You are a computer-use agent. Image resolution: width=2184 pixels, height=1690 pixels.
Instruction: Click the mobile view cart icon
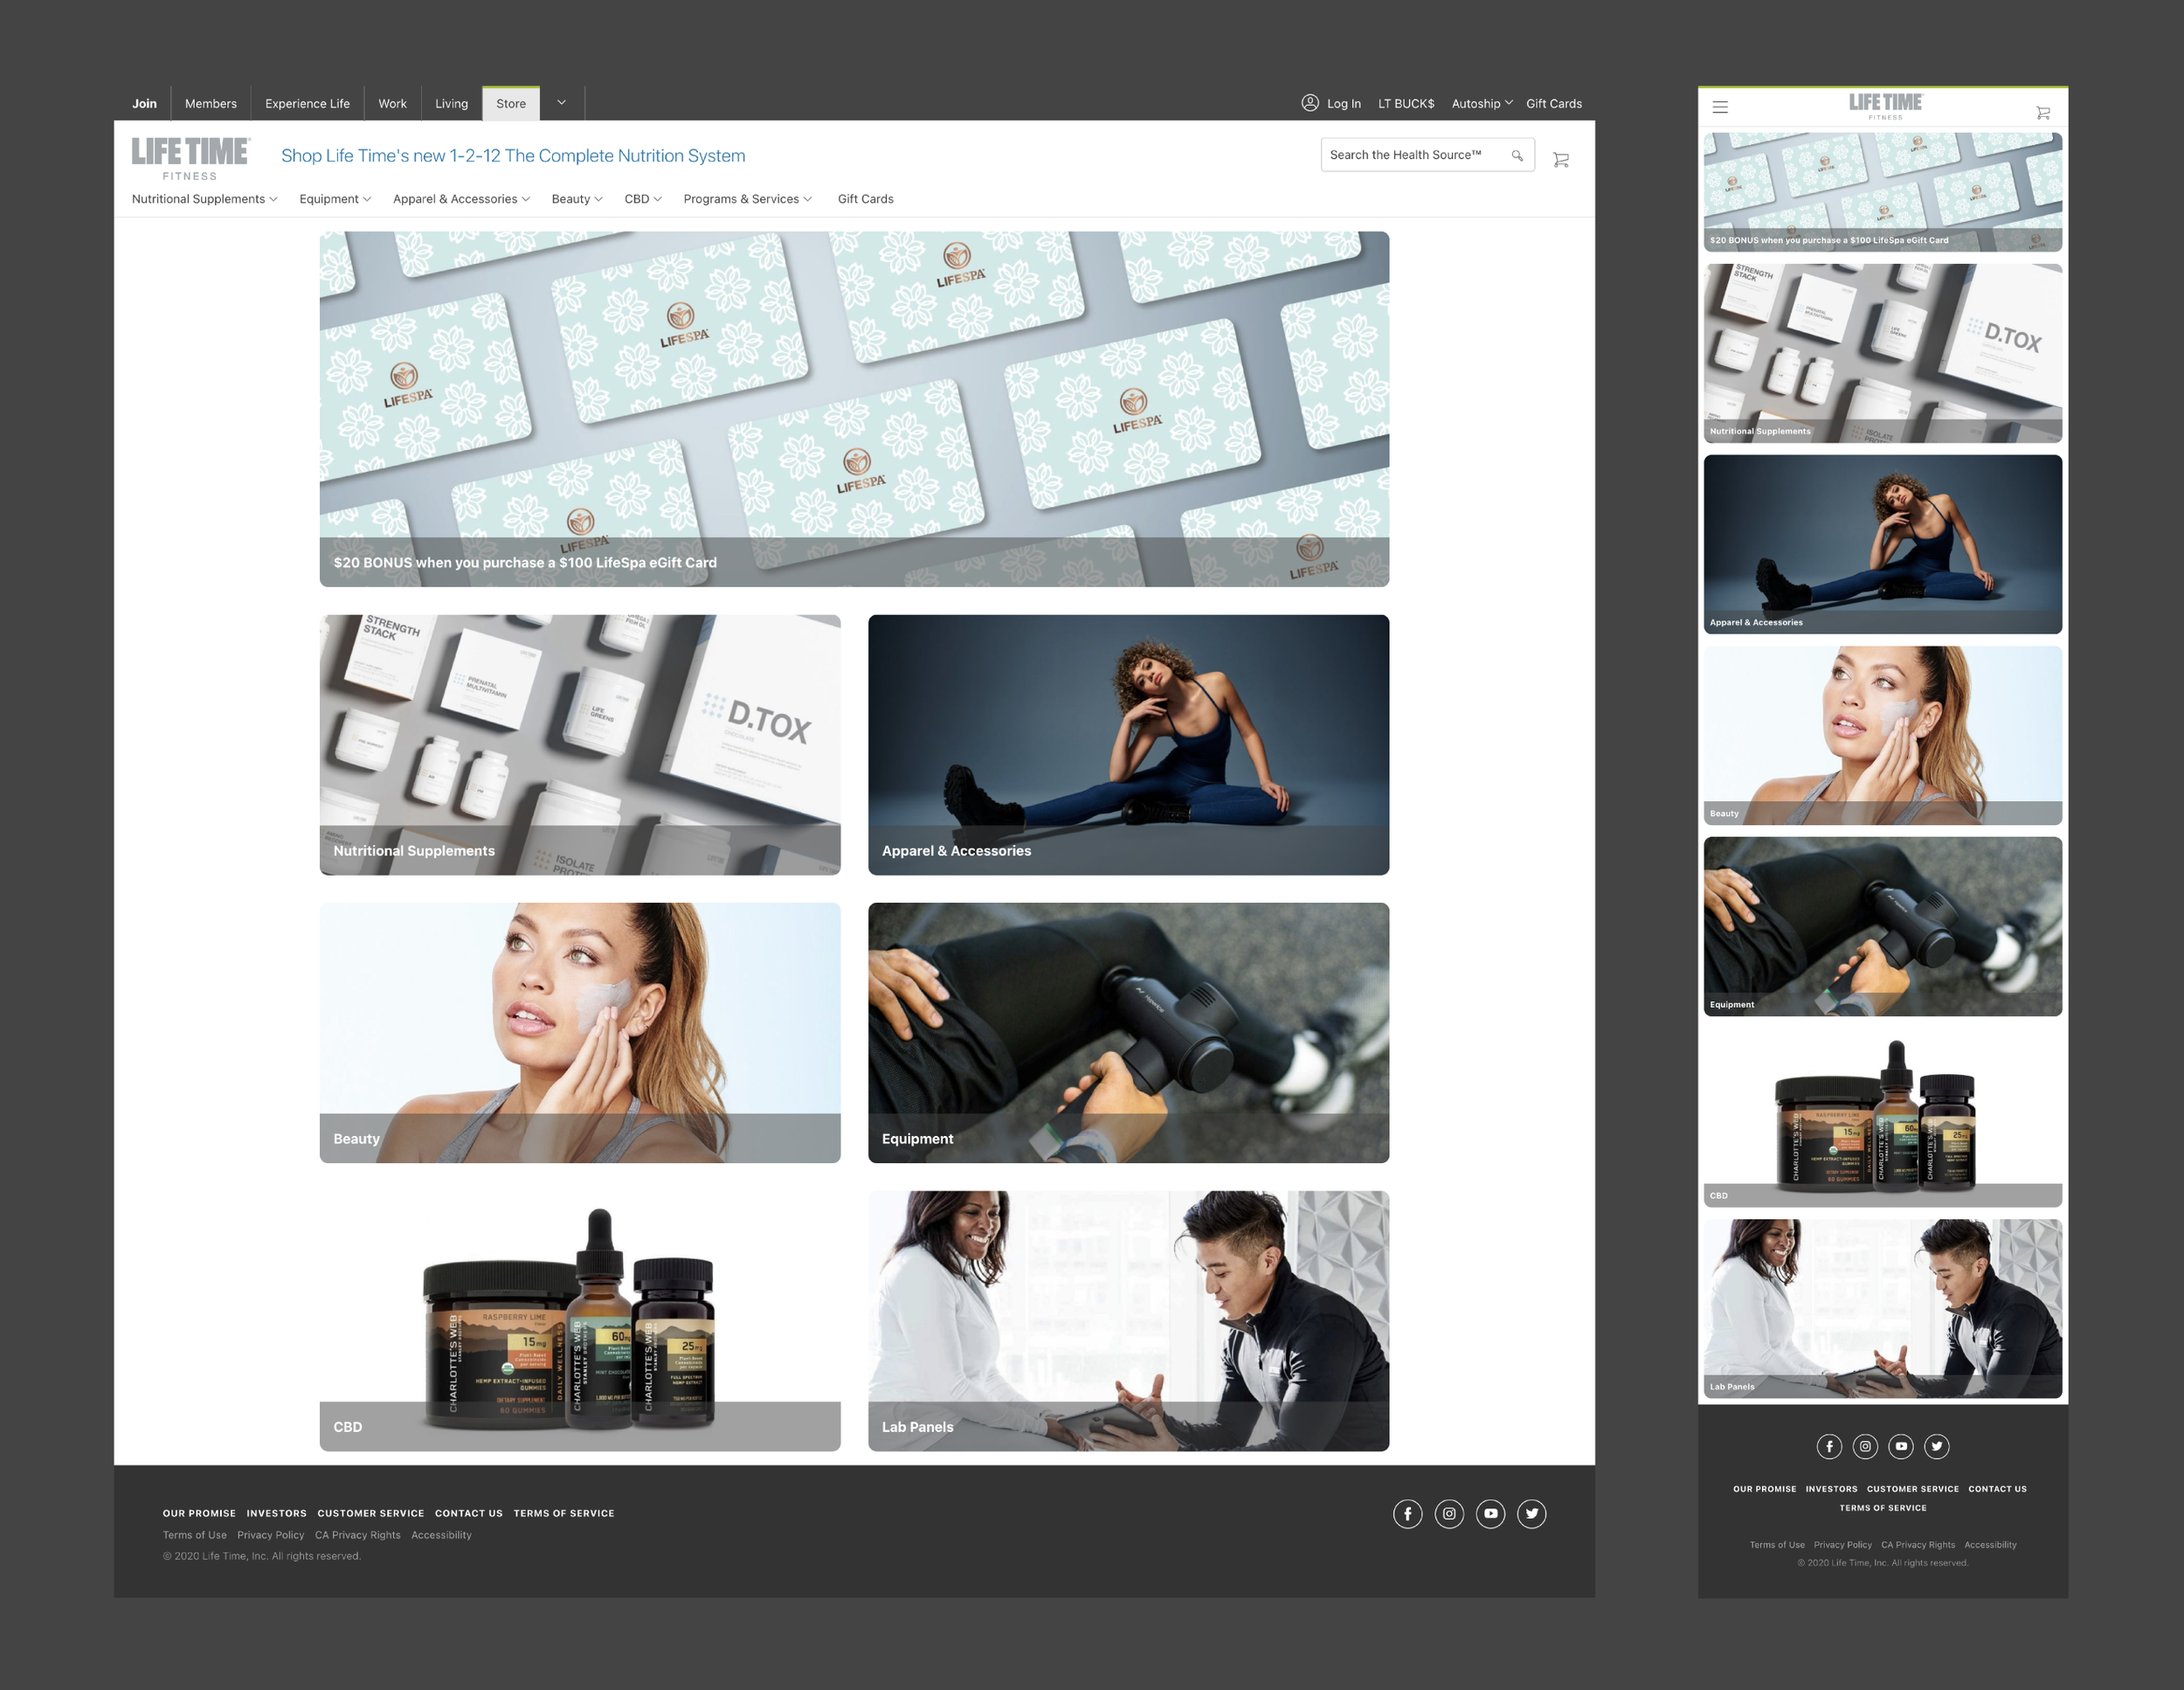(x=2043, y=113)
